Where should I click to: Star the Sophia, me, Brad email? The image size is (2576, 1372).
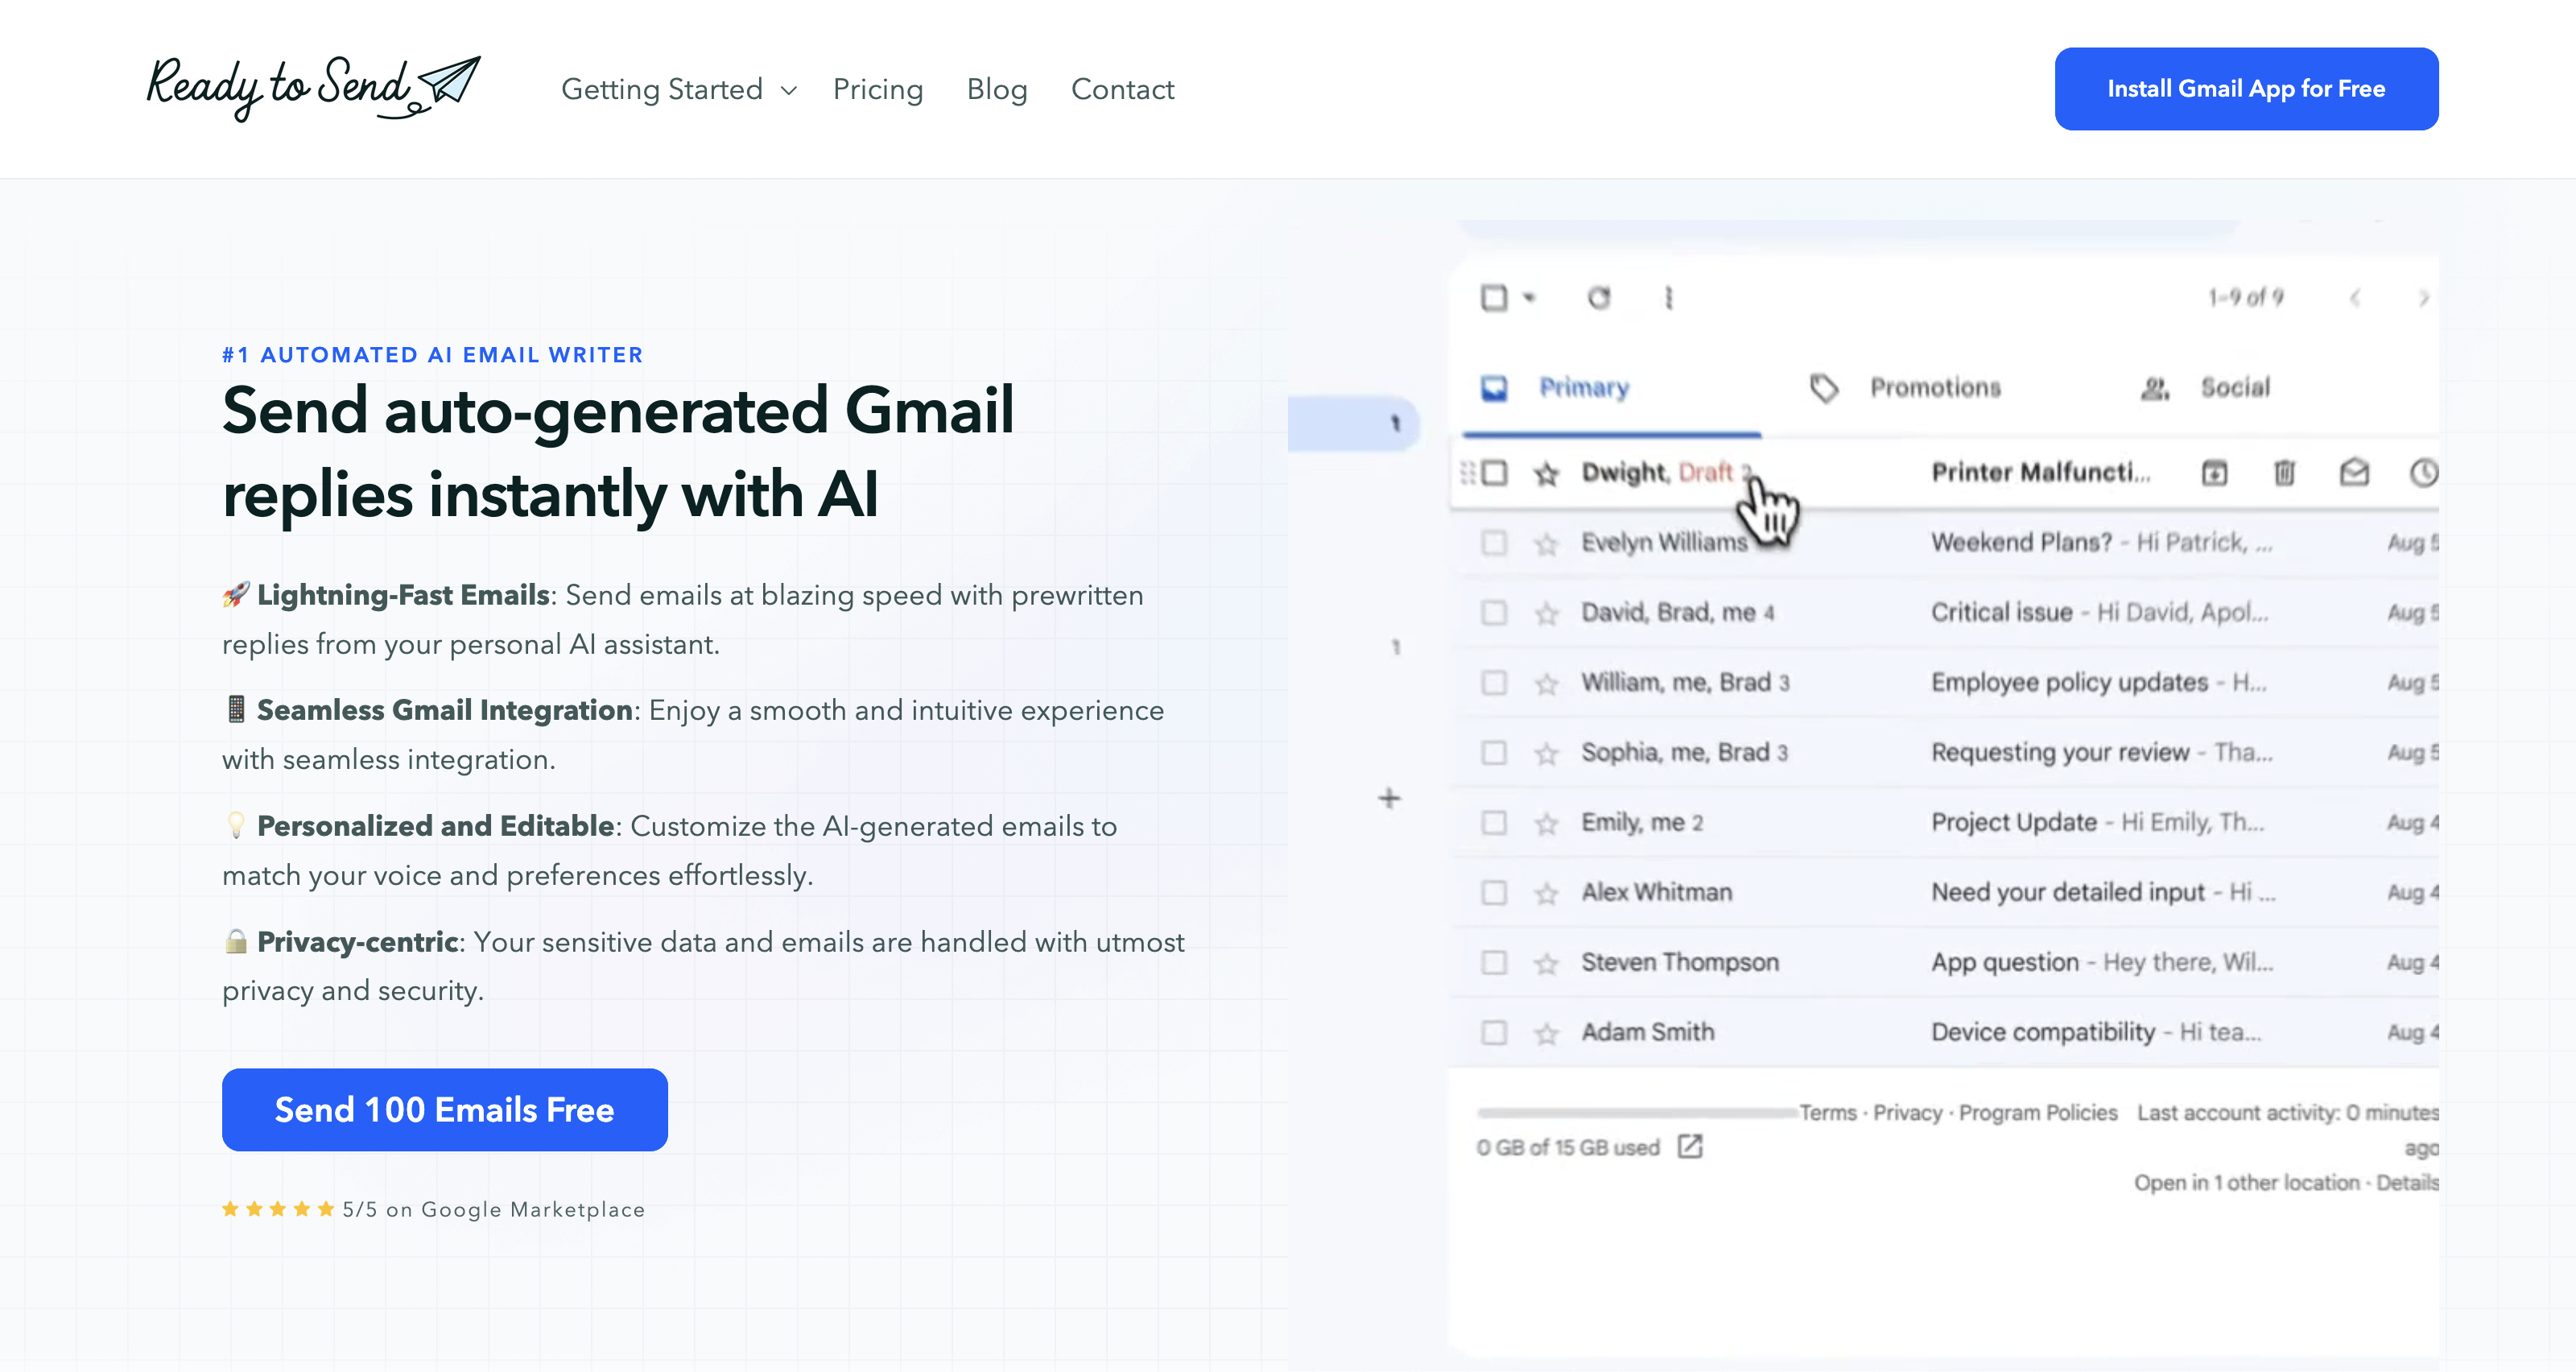point(1547,754)
